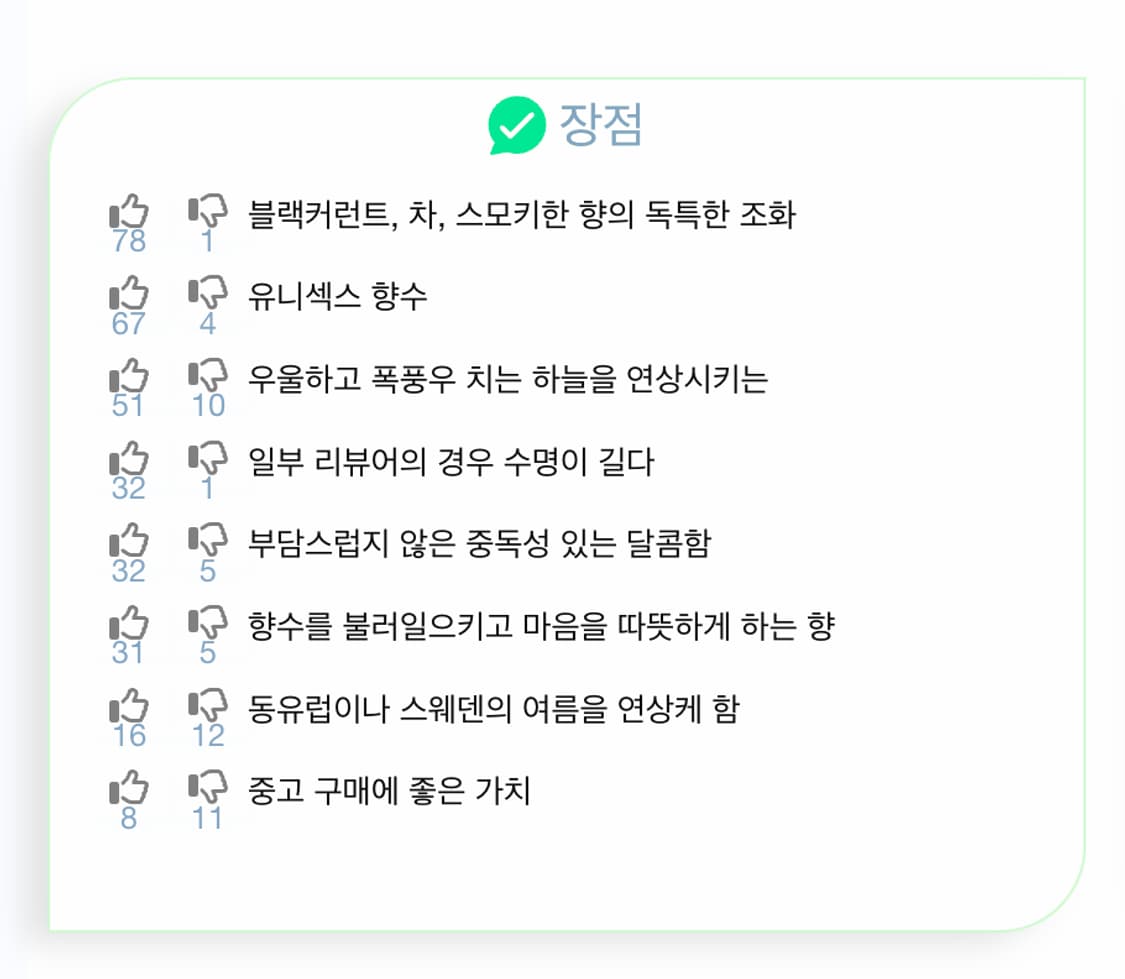The height and width of the screenshot is (979, 1125).
Task: Upvote '향수를 불러일으키고 마음을 따뜻하게 하는 향'
Action: 129,625
